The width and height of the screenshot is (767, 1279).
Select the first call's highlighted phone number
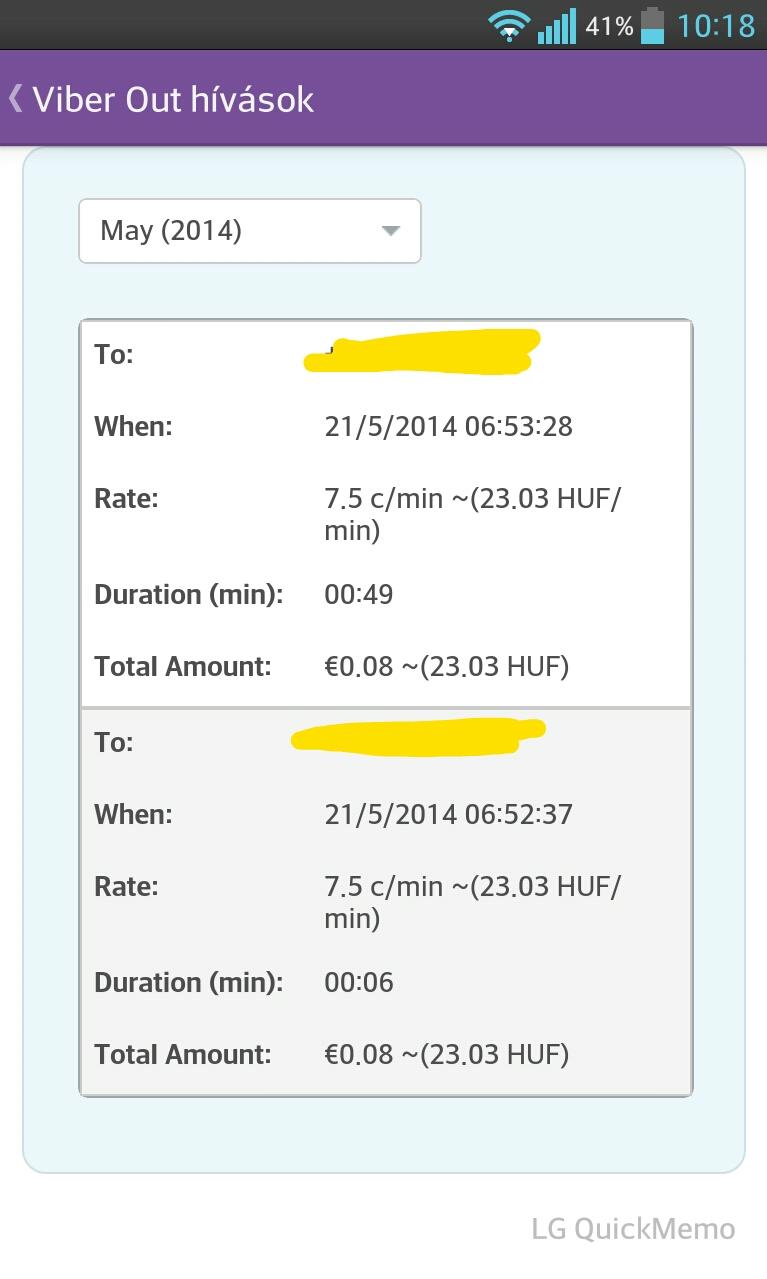422,352
